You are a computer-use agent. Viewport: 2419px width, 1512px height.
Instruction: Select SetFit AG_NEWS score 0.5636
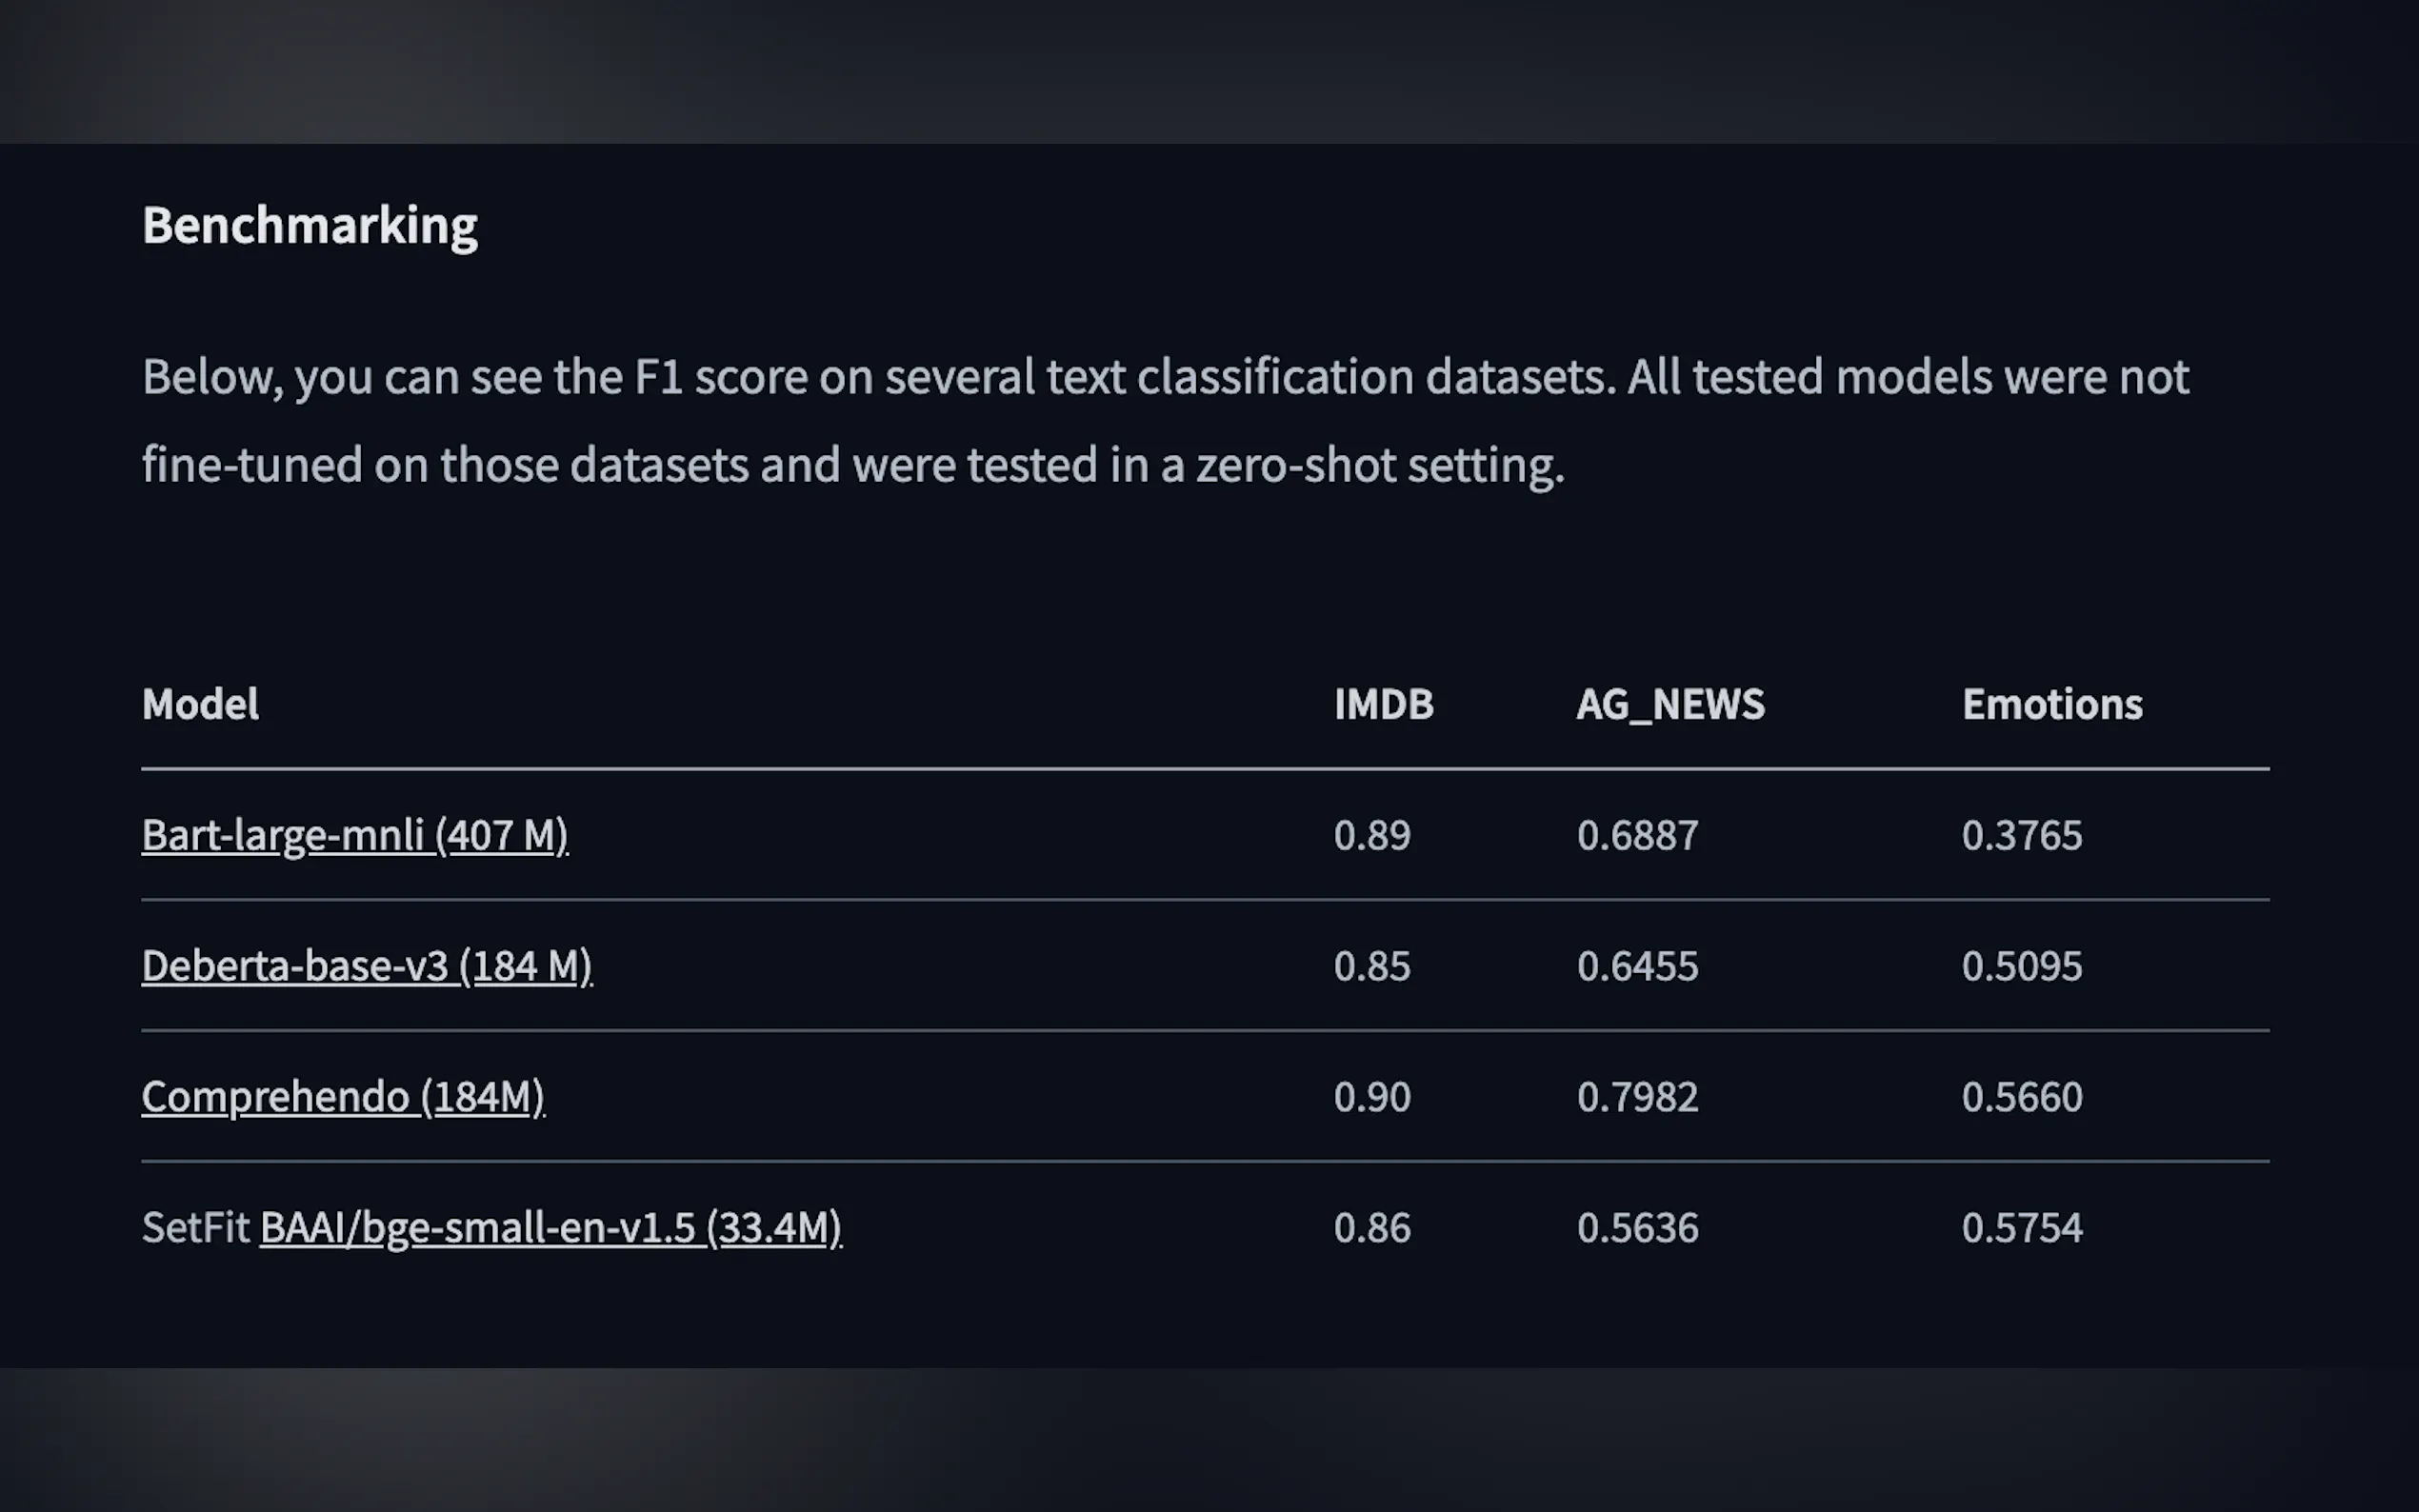[1637, 1228]
